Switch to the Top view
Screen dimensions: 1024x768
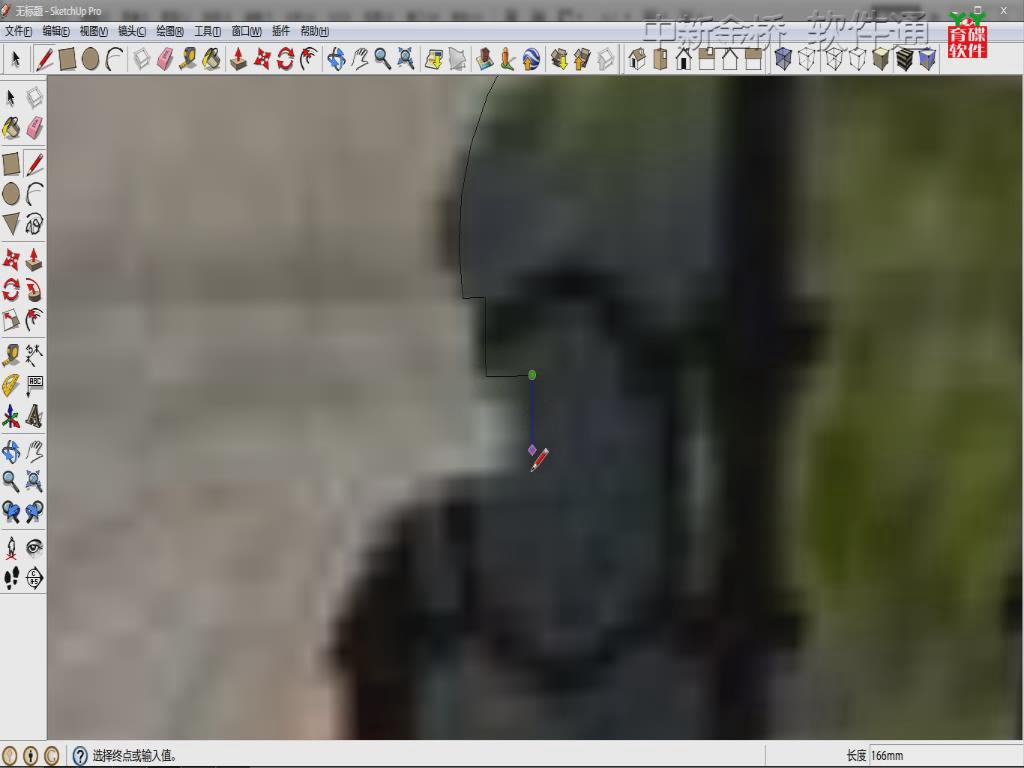[660, 59]
